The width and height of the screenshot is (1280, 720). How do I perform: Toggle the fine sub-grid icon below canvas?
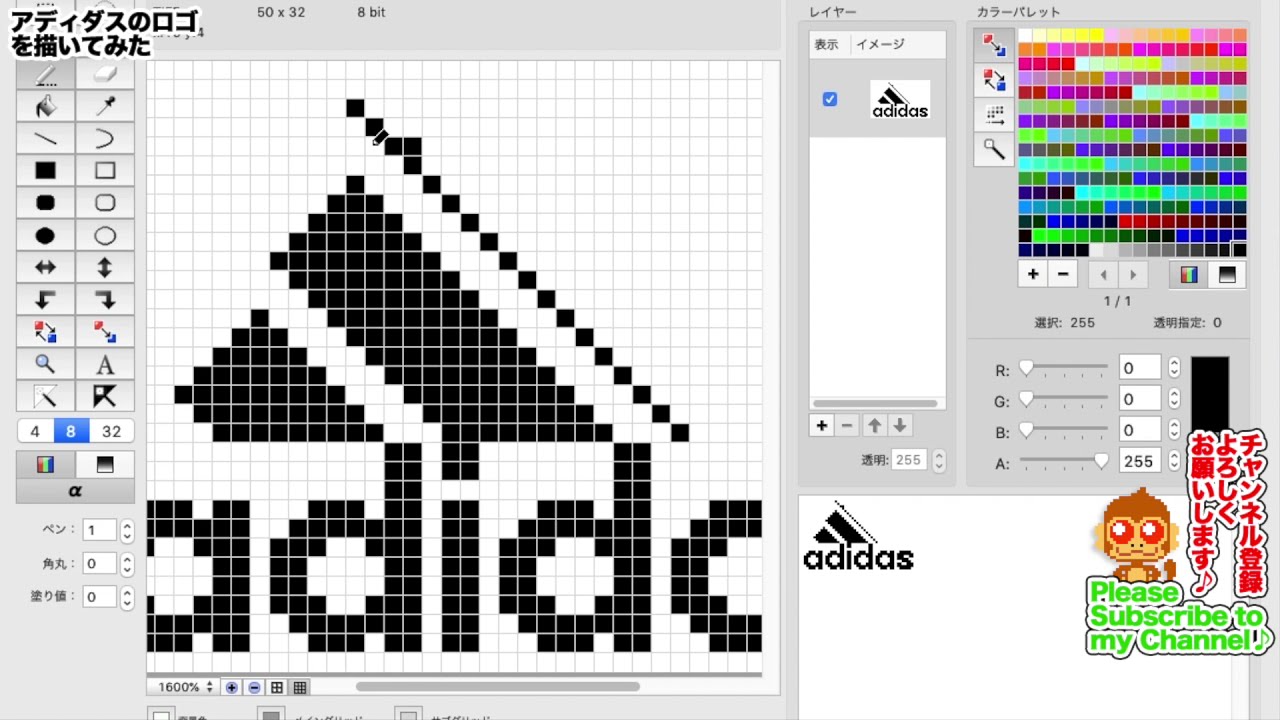point(299,687)
